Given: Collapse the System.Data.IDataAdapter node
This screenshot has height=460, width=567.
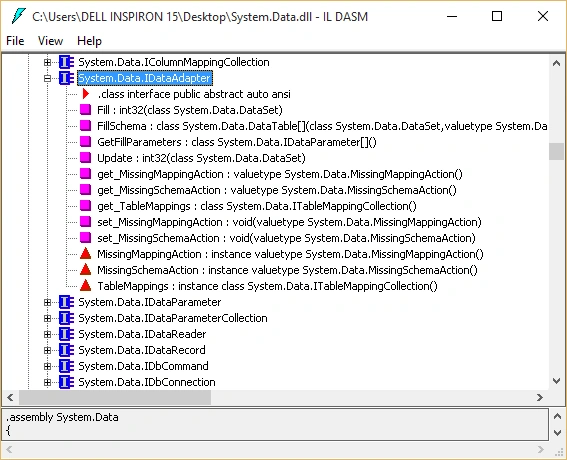Looking at the screenshot, I should (47, 78).
